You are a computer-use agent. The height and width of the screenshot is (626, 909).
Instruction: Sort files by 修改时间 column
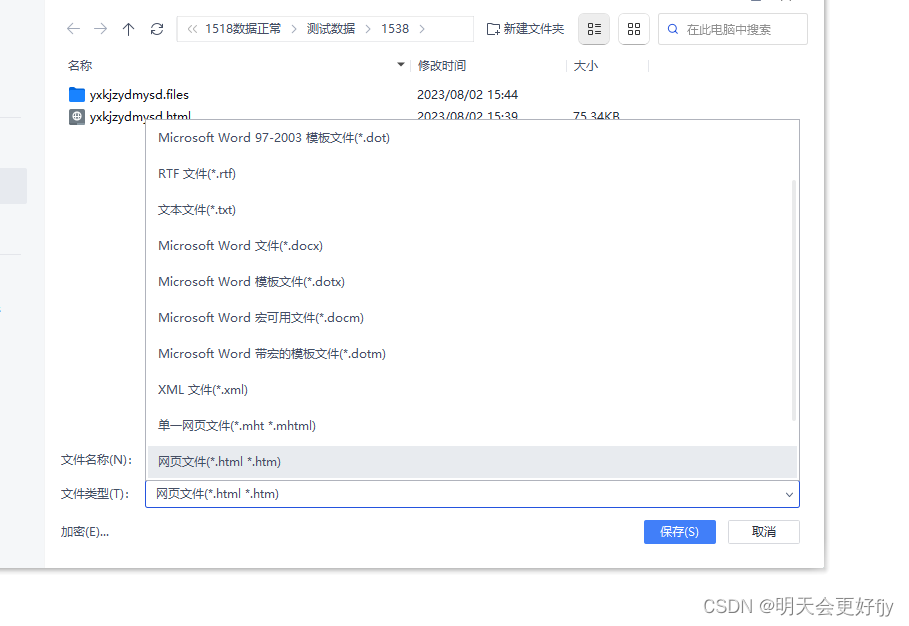tap(442, 65)
